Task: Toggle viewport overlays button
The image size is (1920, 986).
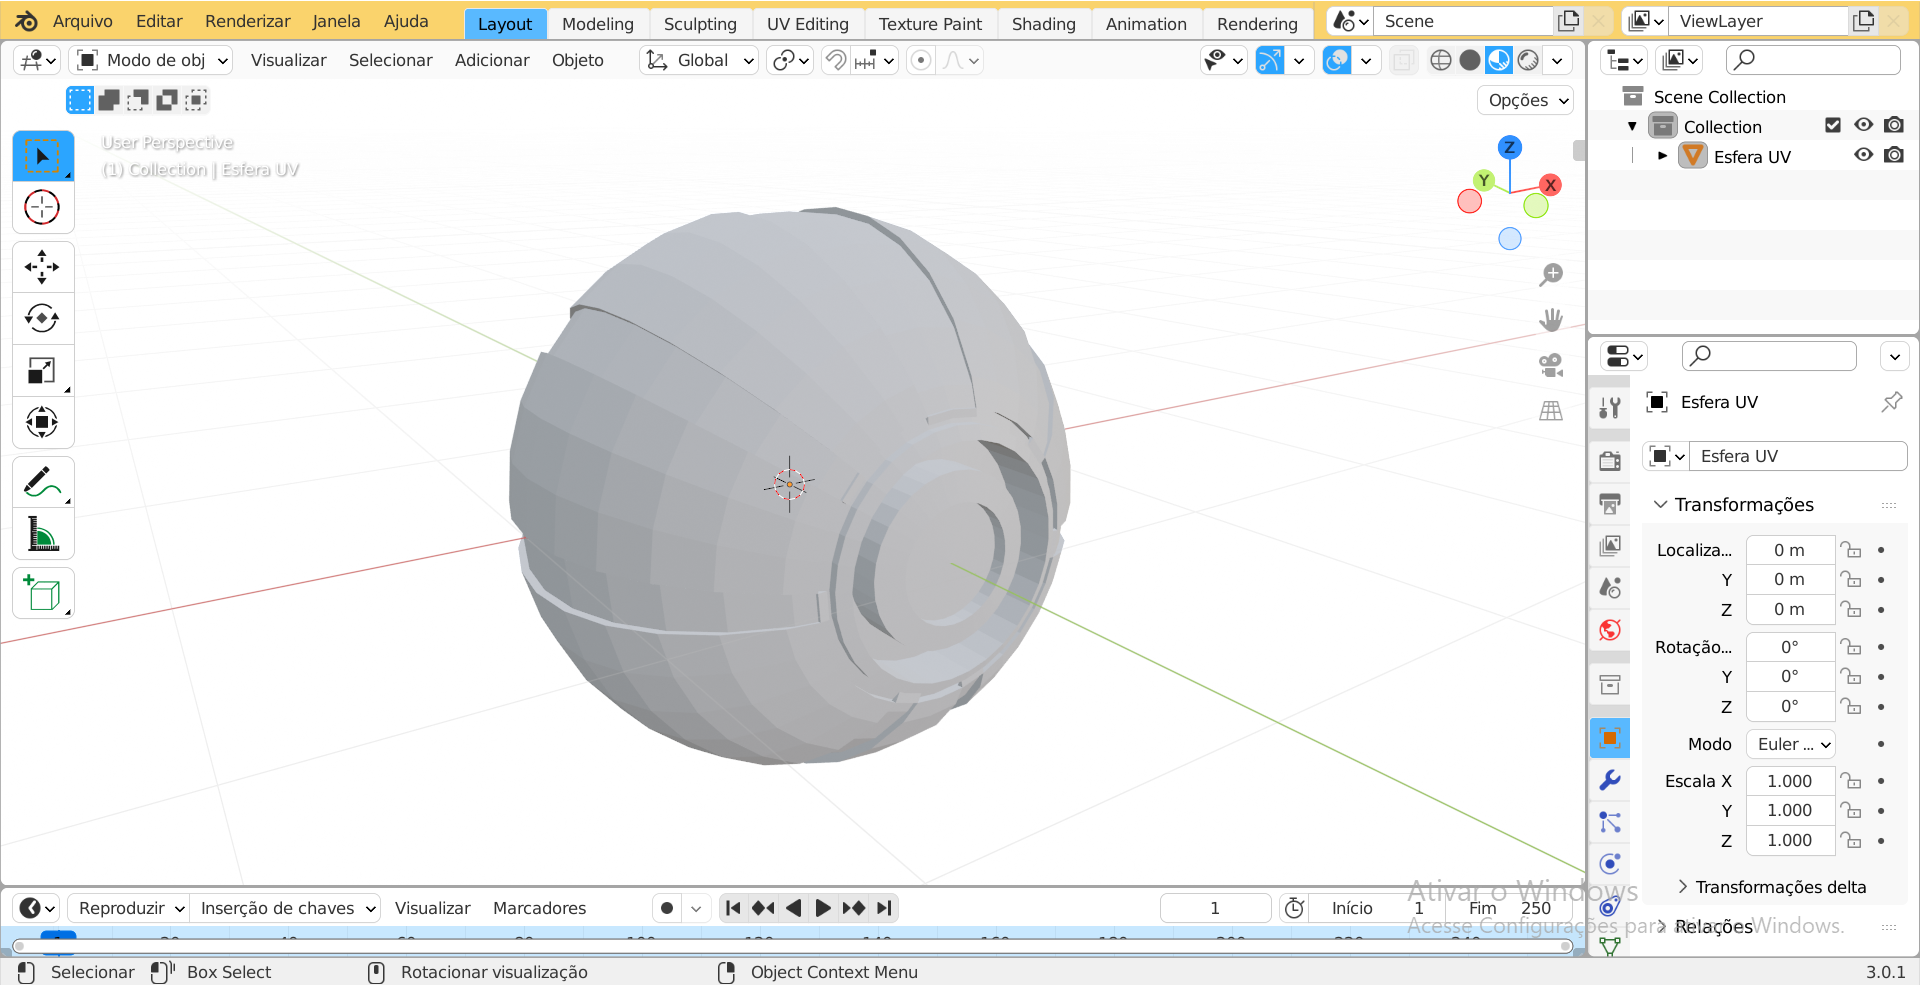Action: point(1337,61)
